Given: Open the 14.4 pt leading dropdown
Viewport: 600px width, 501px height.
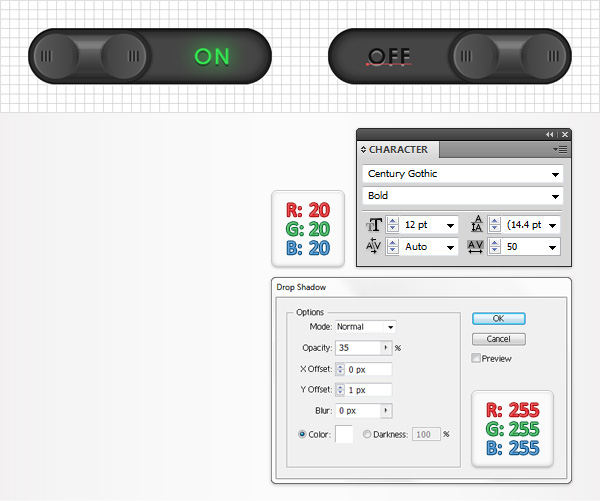Looking at the screenshot, I should click(553, 225).
